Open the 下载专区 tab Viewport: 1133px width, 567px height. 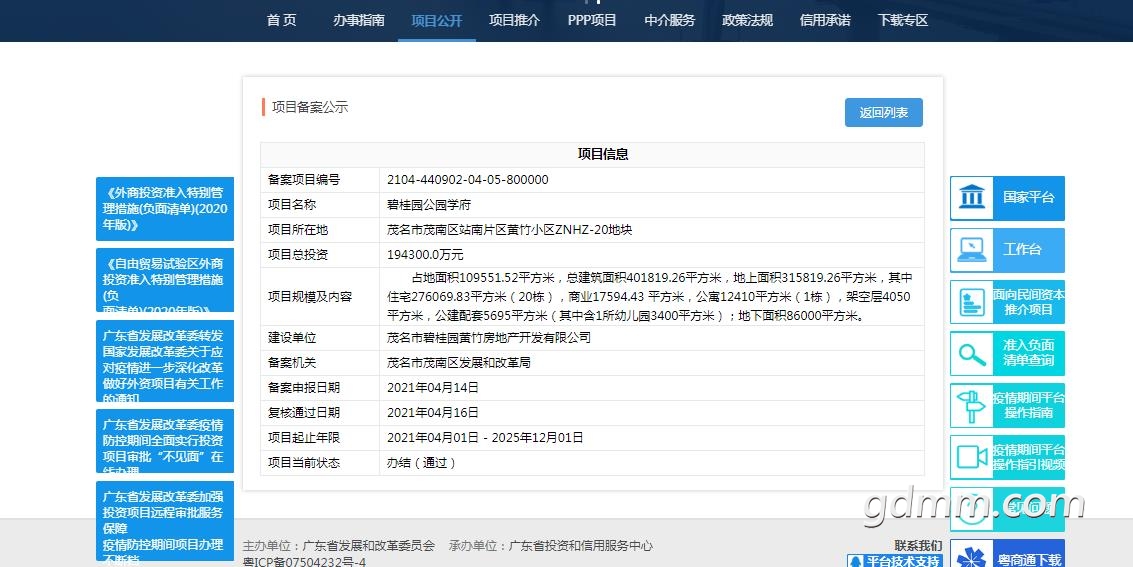click(902, 20)
